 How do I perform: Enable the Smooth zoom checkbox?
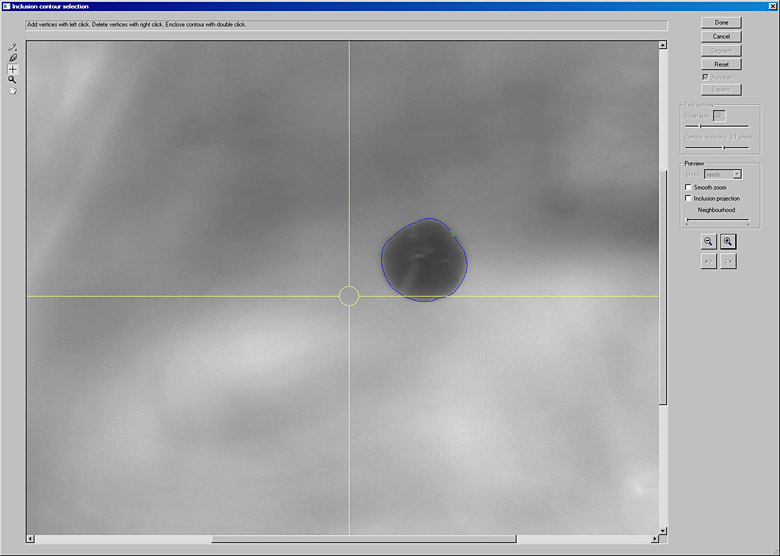[687, 187]
